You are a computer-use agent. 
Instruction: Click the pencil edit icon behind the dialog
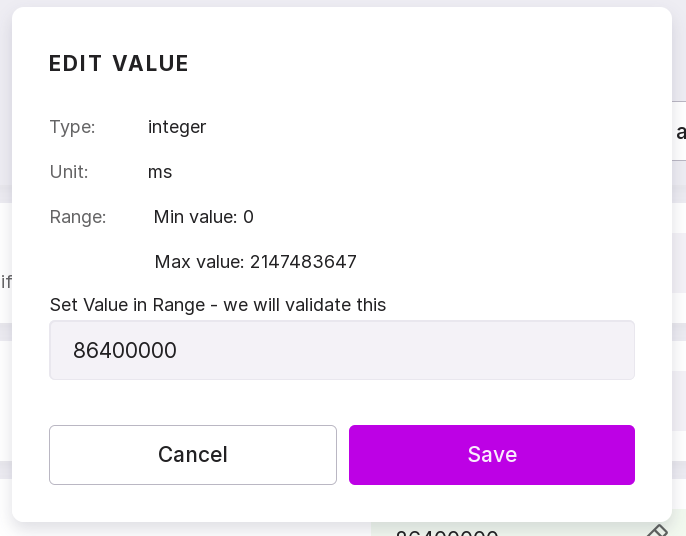coord(657,530)
